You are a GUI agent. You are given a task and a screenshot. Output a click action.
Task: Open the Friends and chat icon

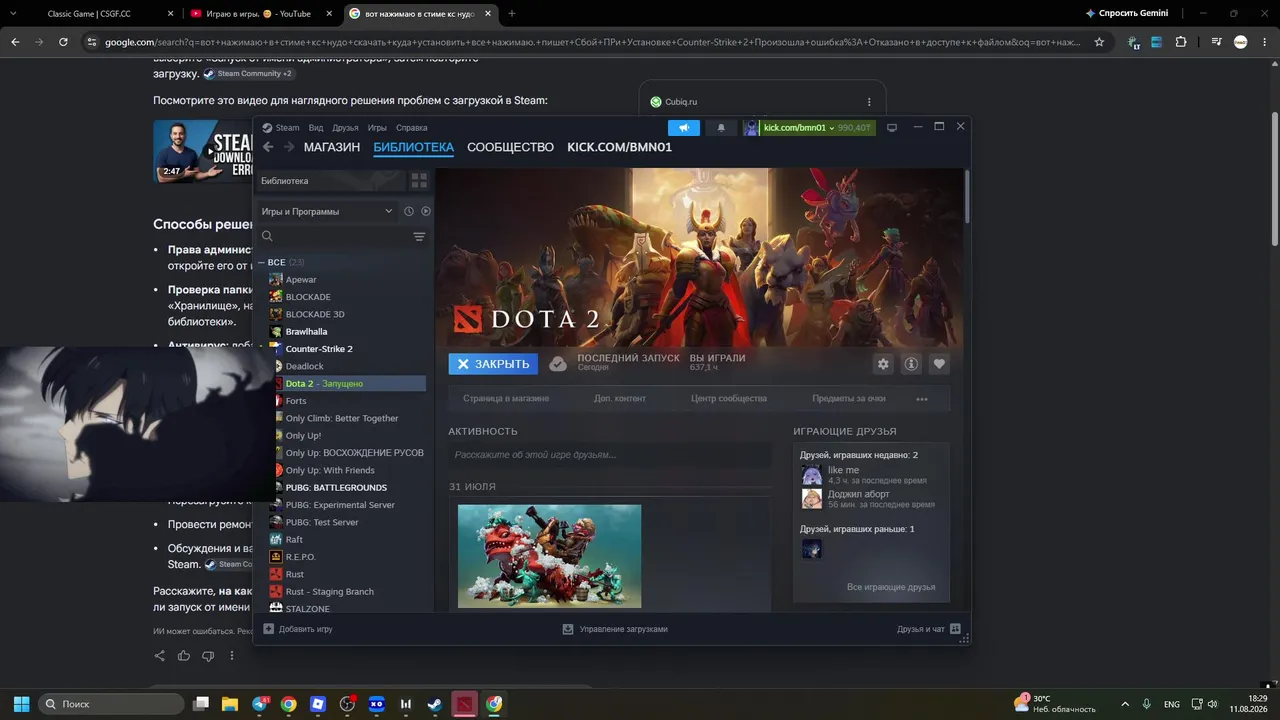pos(955,629)
